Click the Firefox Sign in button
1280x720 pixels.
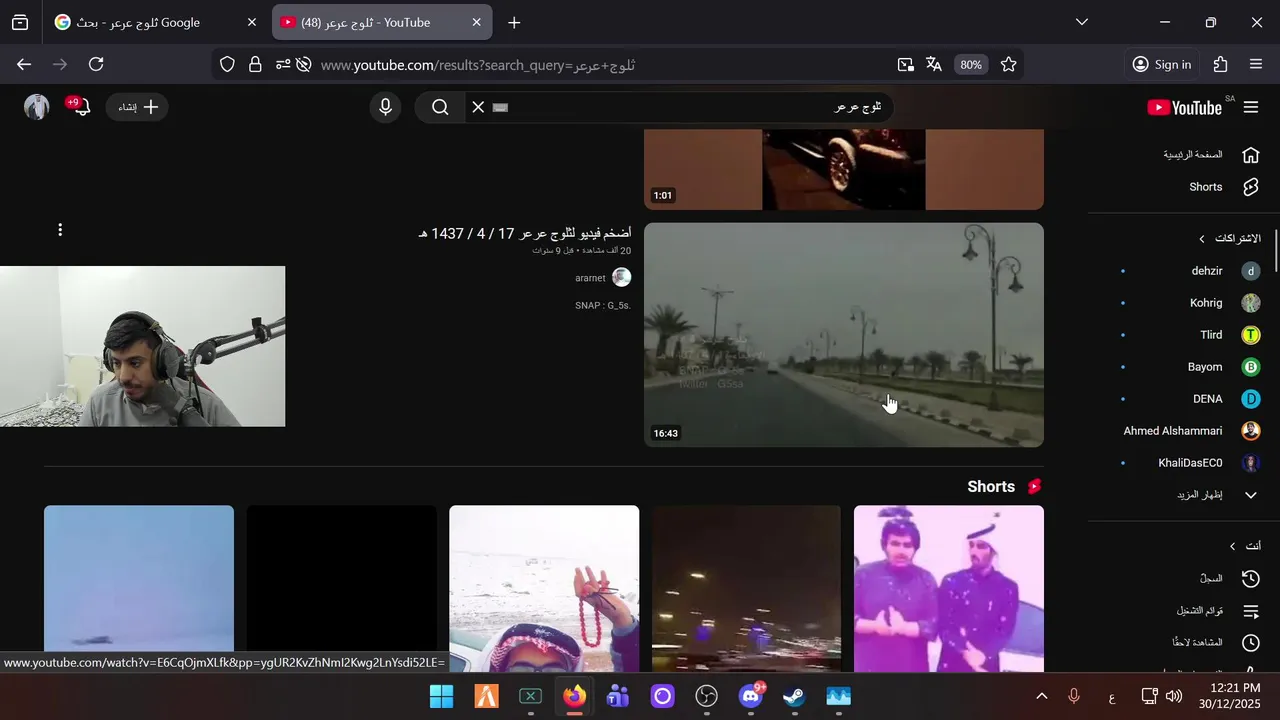1161,64
